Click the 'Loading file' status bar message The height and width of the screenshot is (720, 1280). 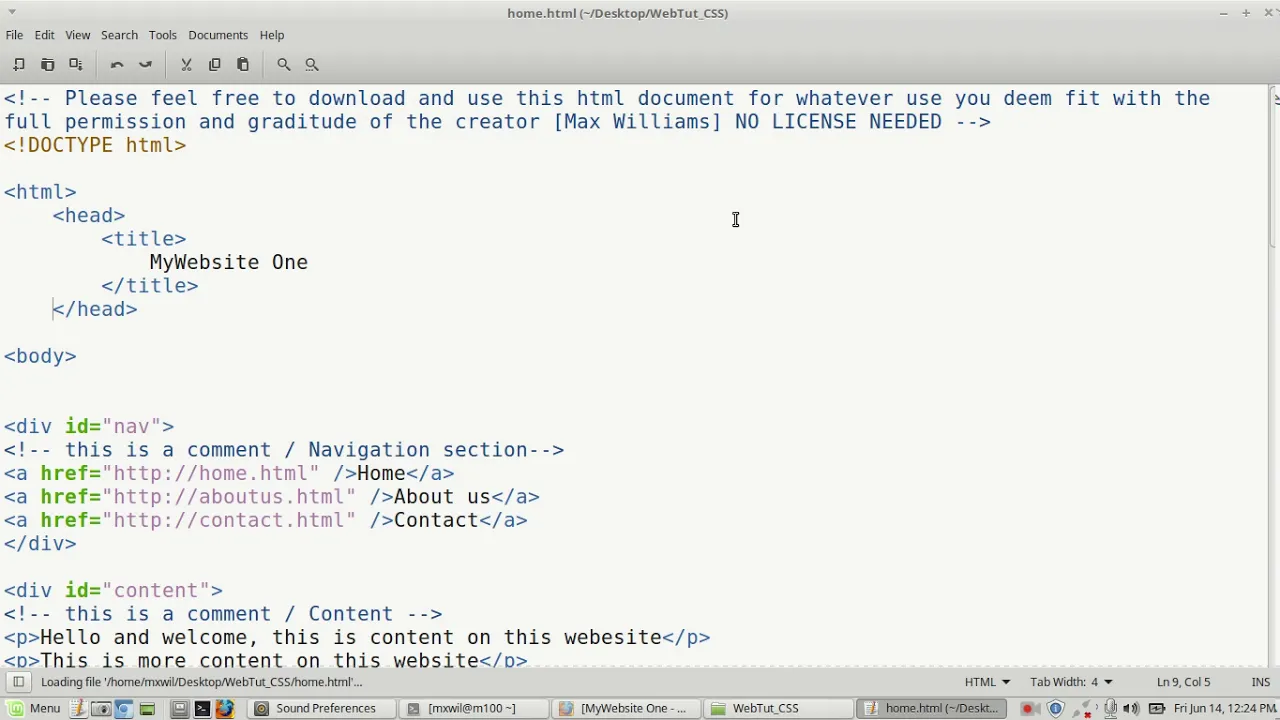(x=202, y=682)
